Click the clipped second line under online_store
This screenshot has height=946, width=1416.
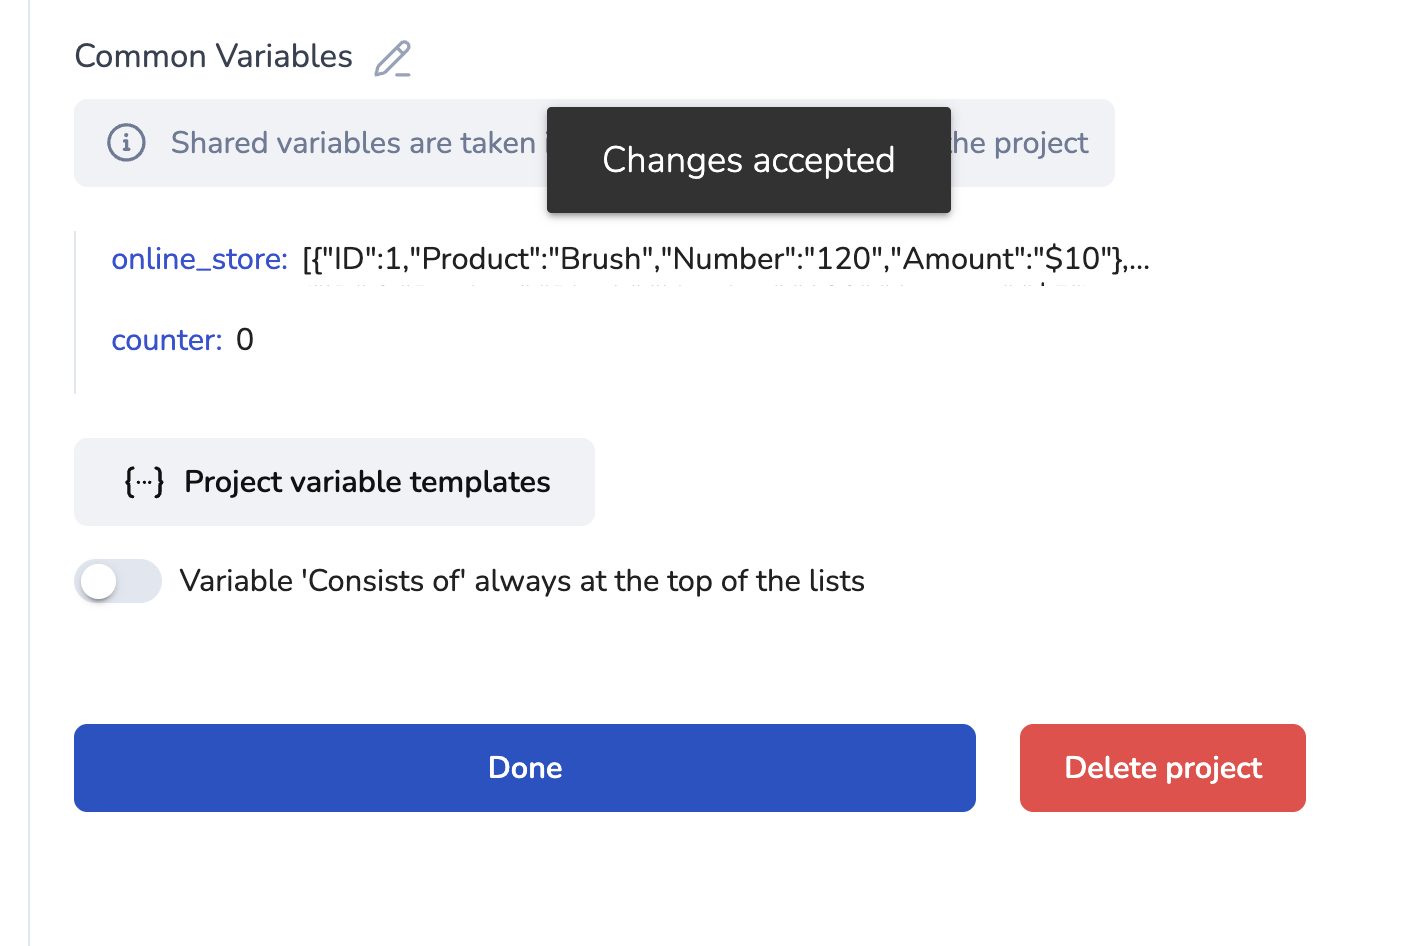(700, 285)
